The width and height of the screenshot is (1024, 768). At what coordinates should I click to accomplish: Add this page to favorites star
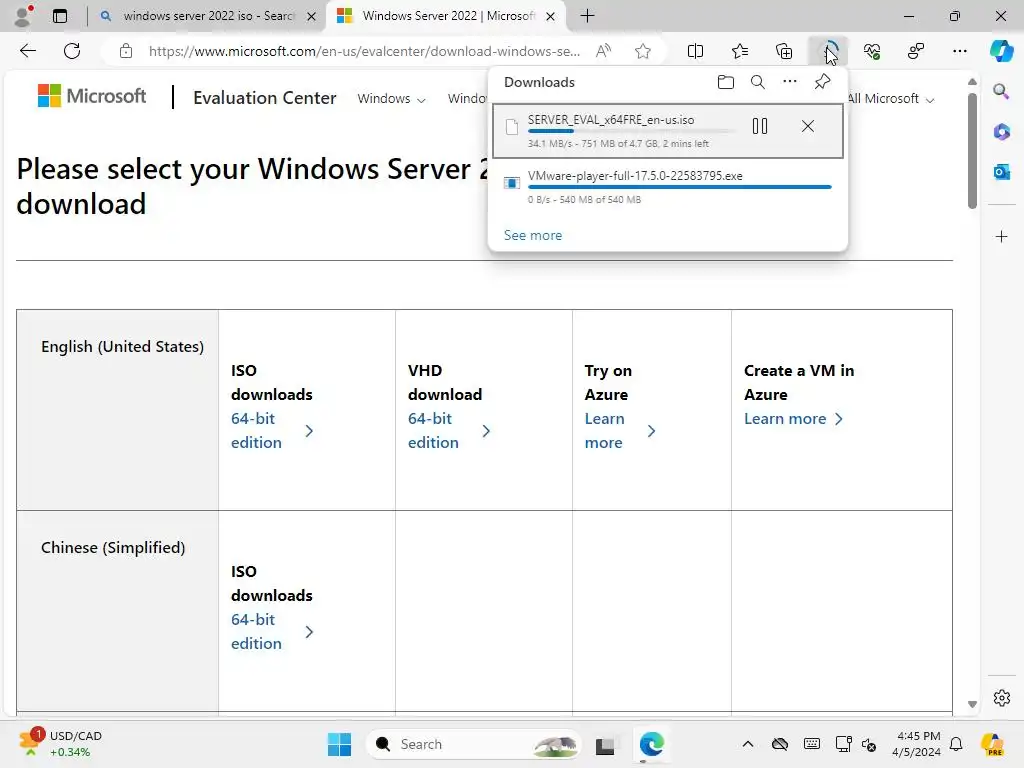tap(643, 51)
